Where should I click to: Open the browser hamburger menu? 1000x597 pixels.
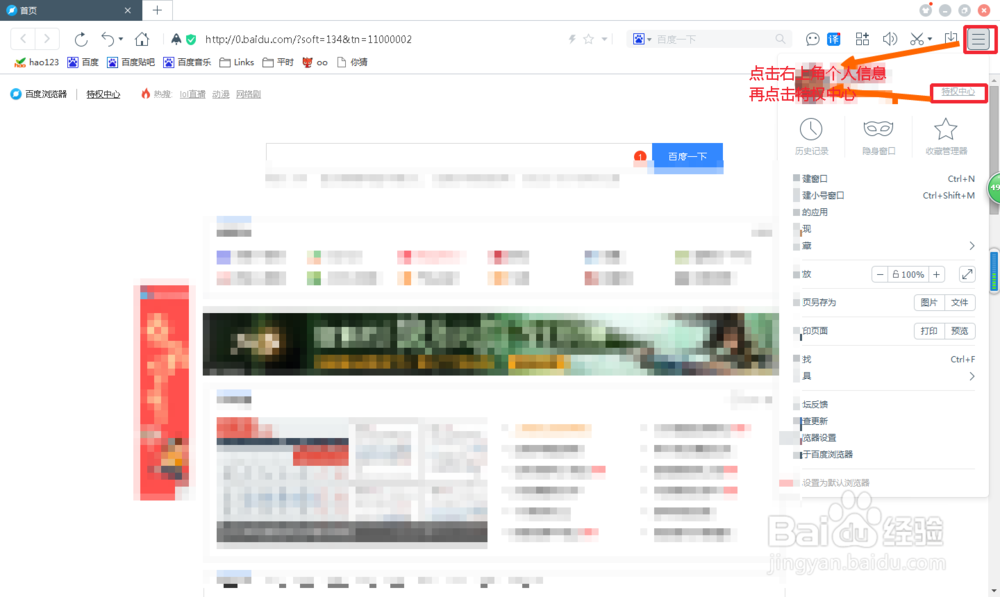pos(978,40)
